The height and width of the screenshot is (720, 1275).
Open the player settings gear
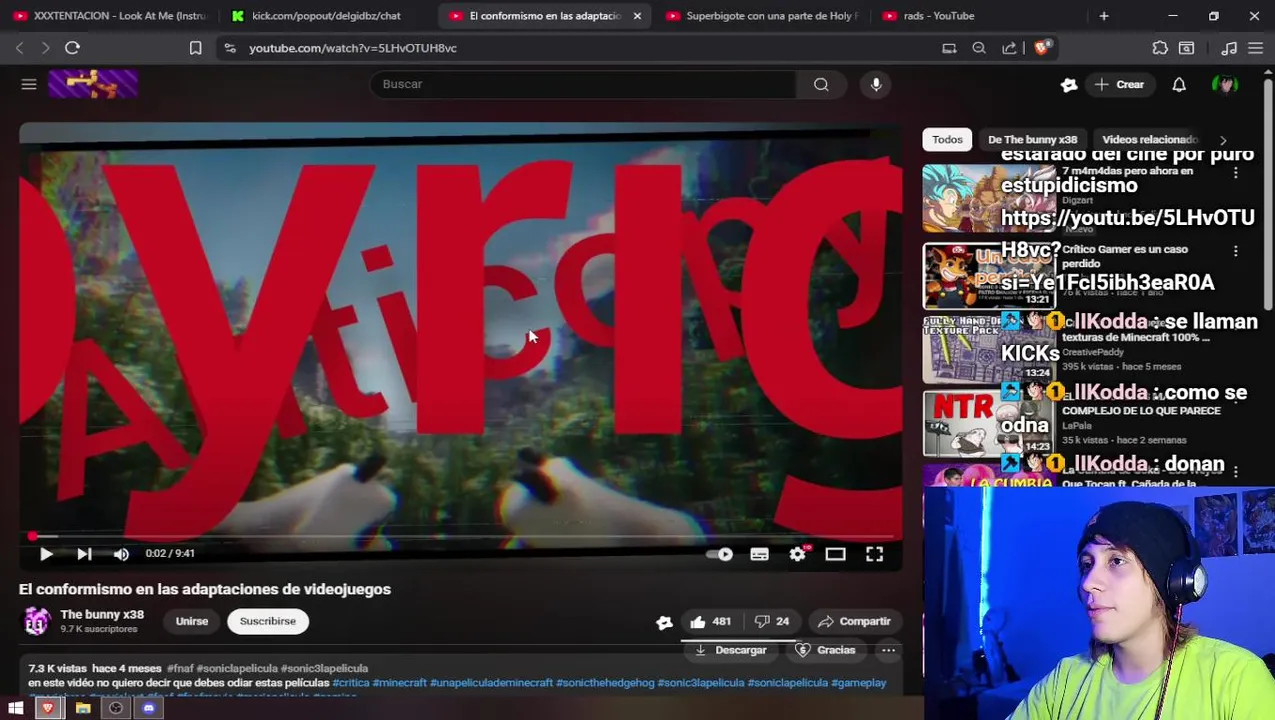click(x=797, y=554)
